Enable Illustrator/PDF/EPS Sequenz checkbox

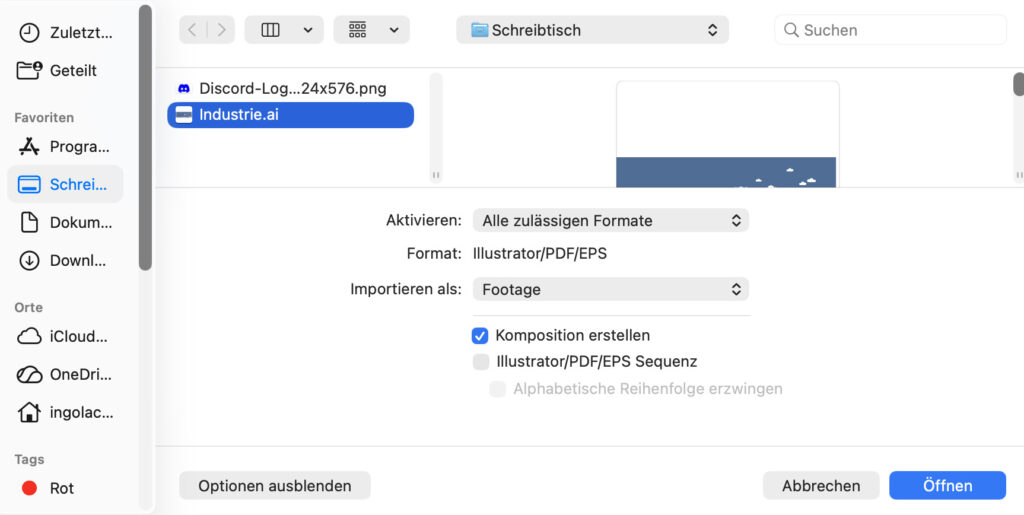(480, 362)
